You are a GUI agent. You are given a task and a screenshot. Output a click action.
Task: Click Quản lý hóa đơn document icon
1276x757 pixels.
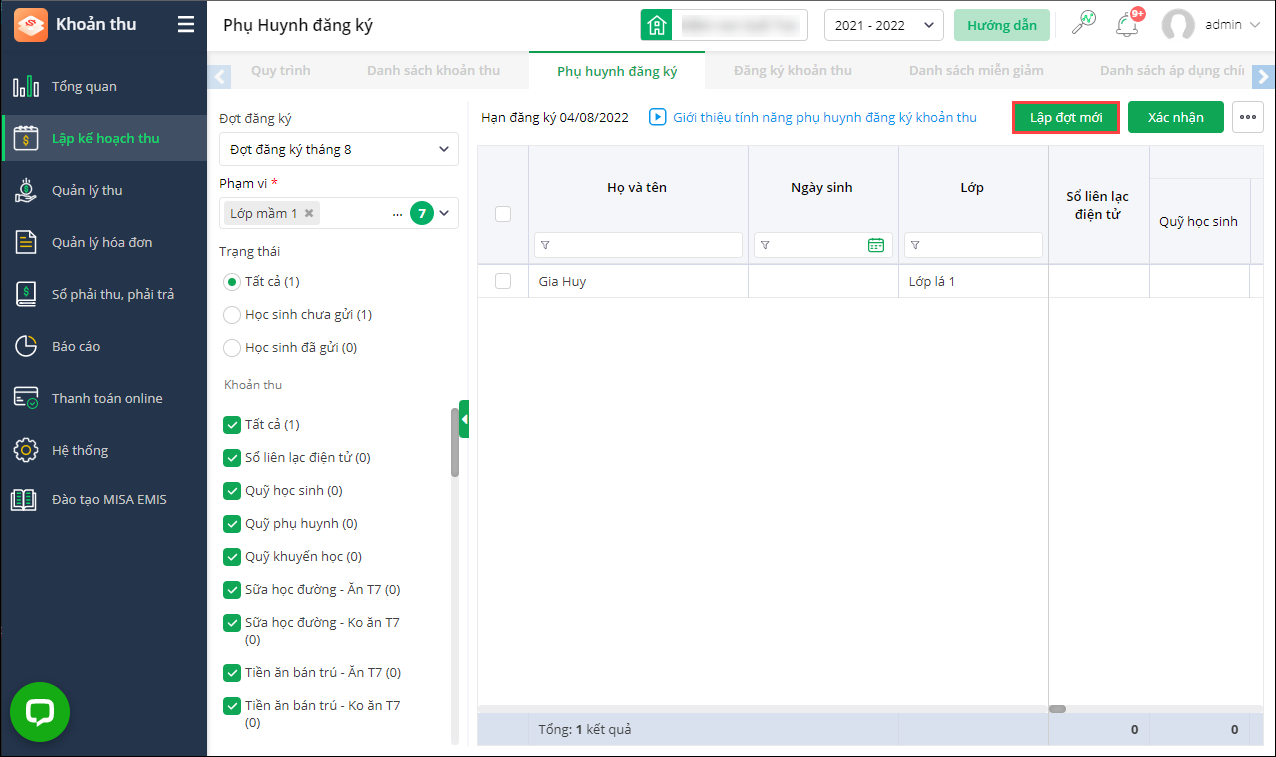(26, 242)
